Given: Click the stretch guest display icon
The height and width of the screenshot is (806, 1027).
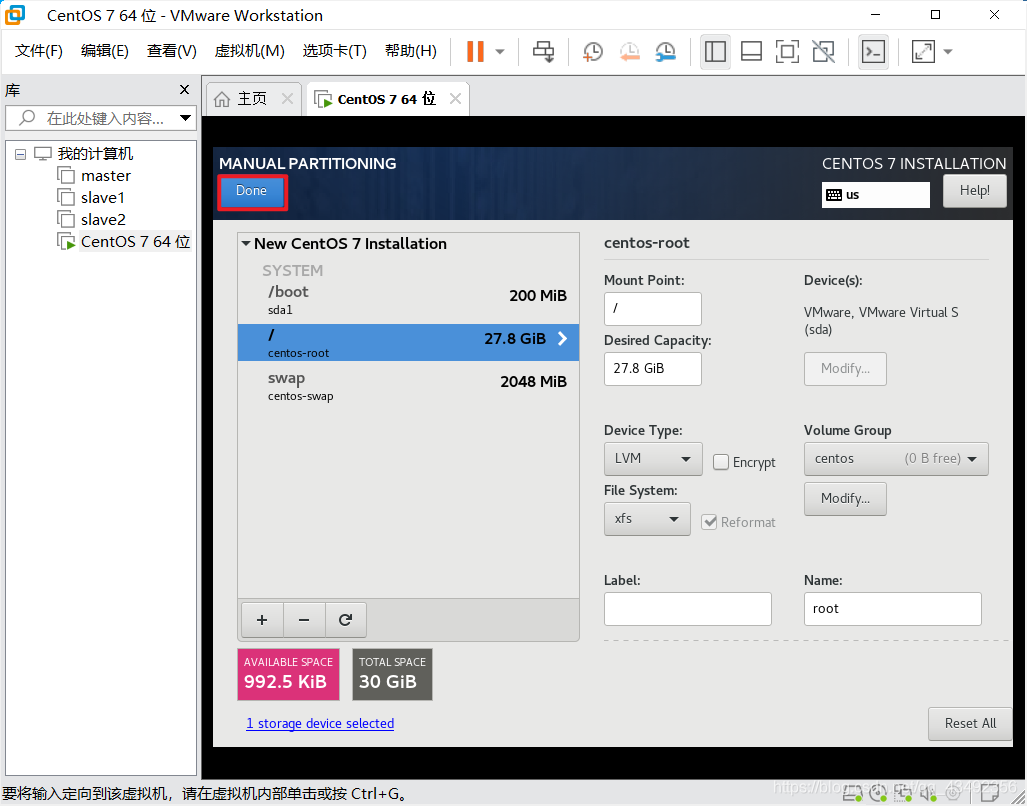Looking at the screenshot, I should click(923, 51).
